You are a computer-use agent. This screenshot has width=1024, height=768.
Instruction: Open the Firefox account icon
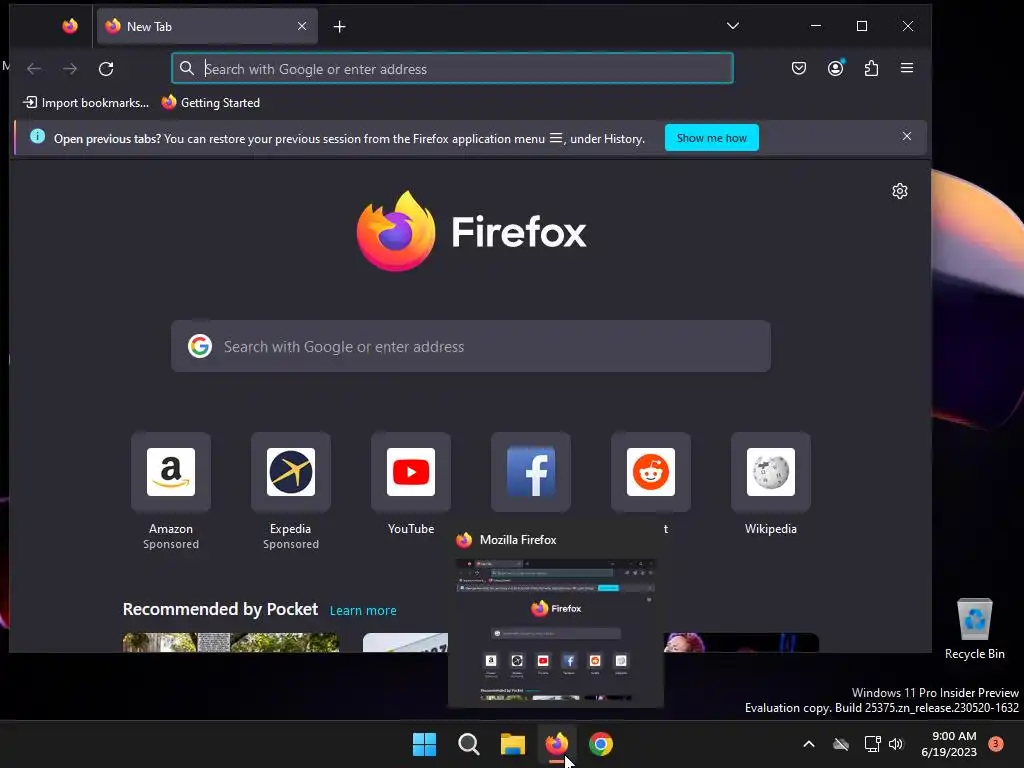(x=835, y=68)
